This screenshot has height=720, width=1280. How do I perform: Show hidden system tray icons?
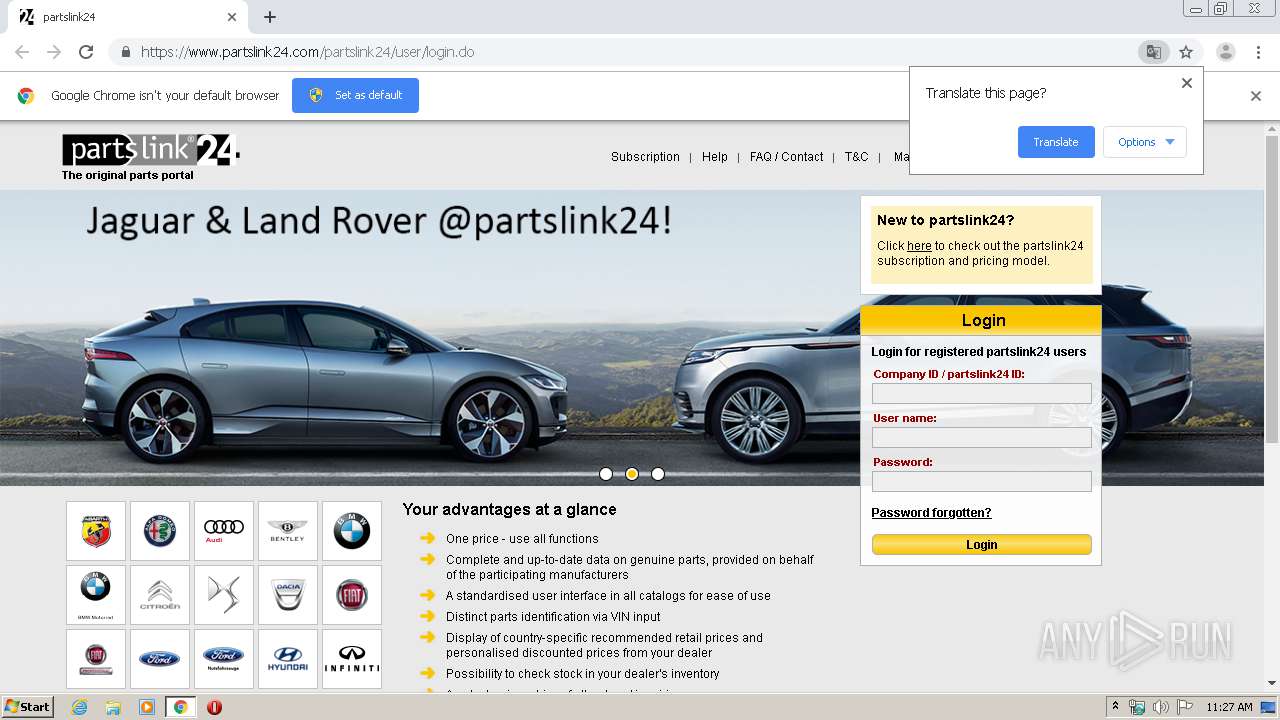pyautogui.click(x=1115, y=707)
